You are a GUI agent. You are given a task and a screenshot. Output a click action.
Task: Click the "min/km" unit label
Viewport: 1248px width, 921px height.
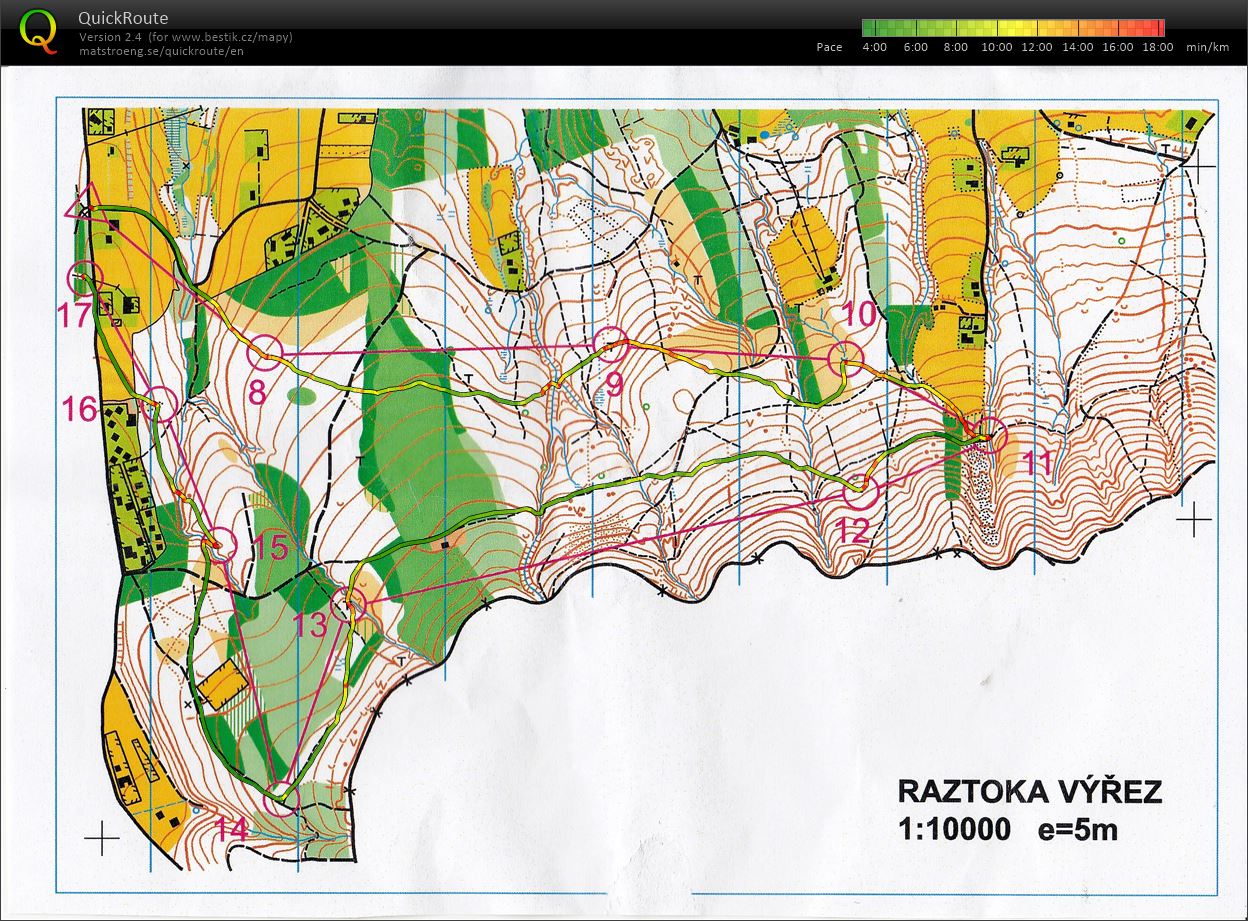[x=1207, y=47]
